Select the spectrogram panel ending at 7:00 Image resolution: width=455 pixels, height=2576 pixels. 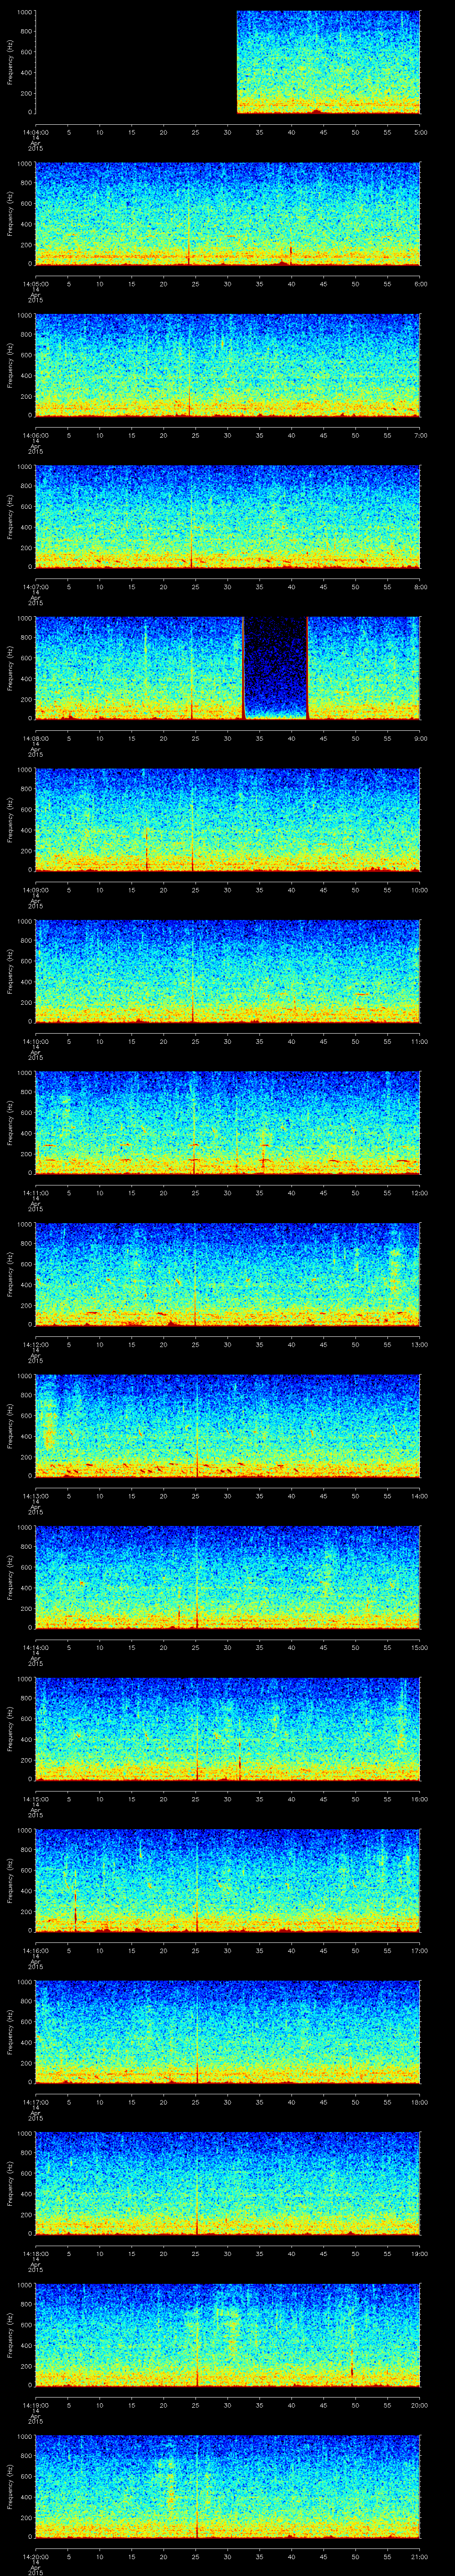[228, 365]
